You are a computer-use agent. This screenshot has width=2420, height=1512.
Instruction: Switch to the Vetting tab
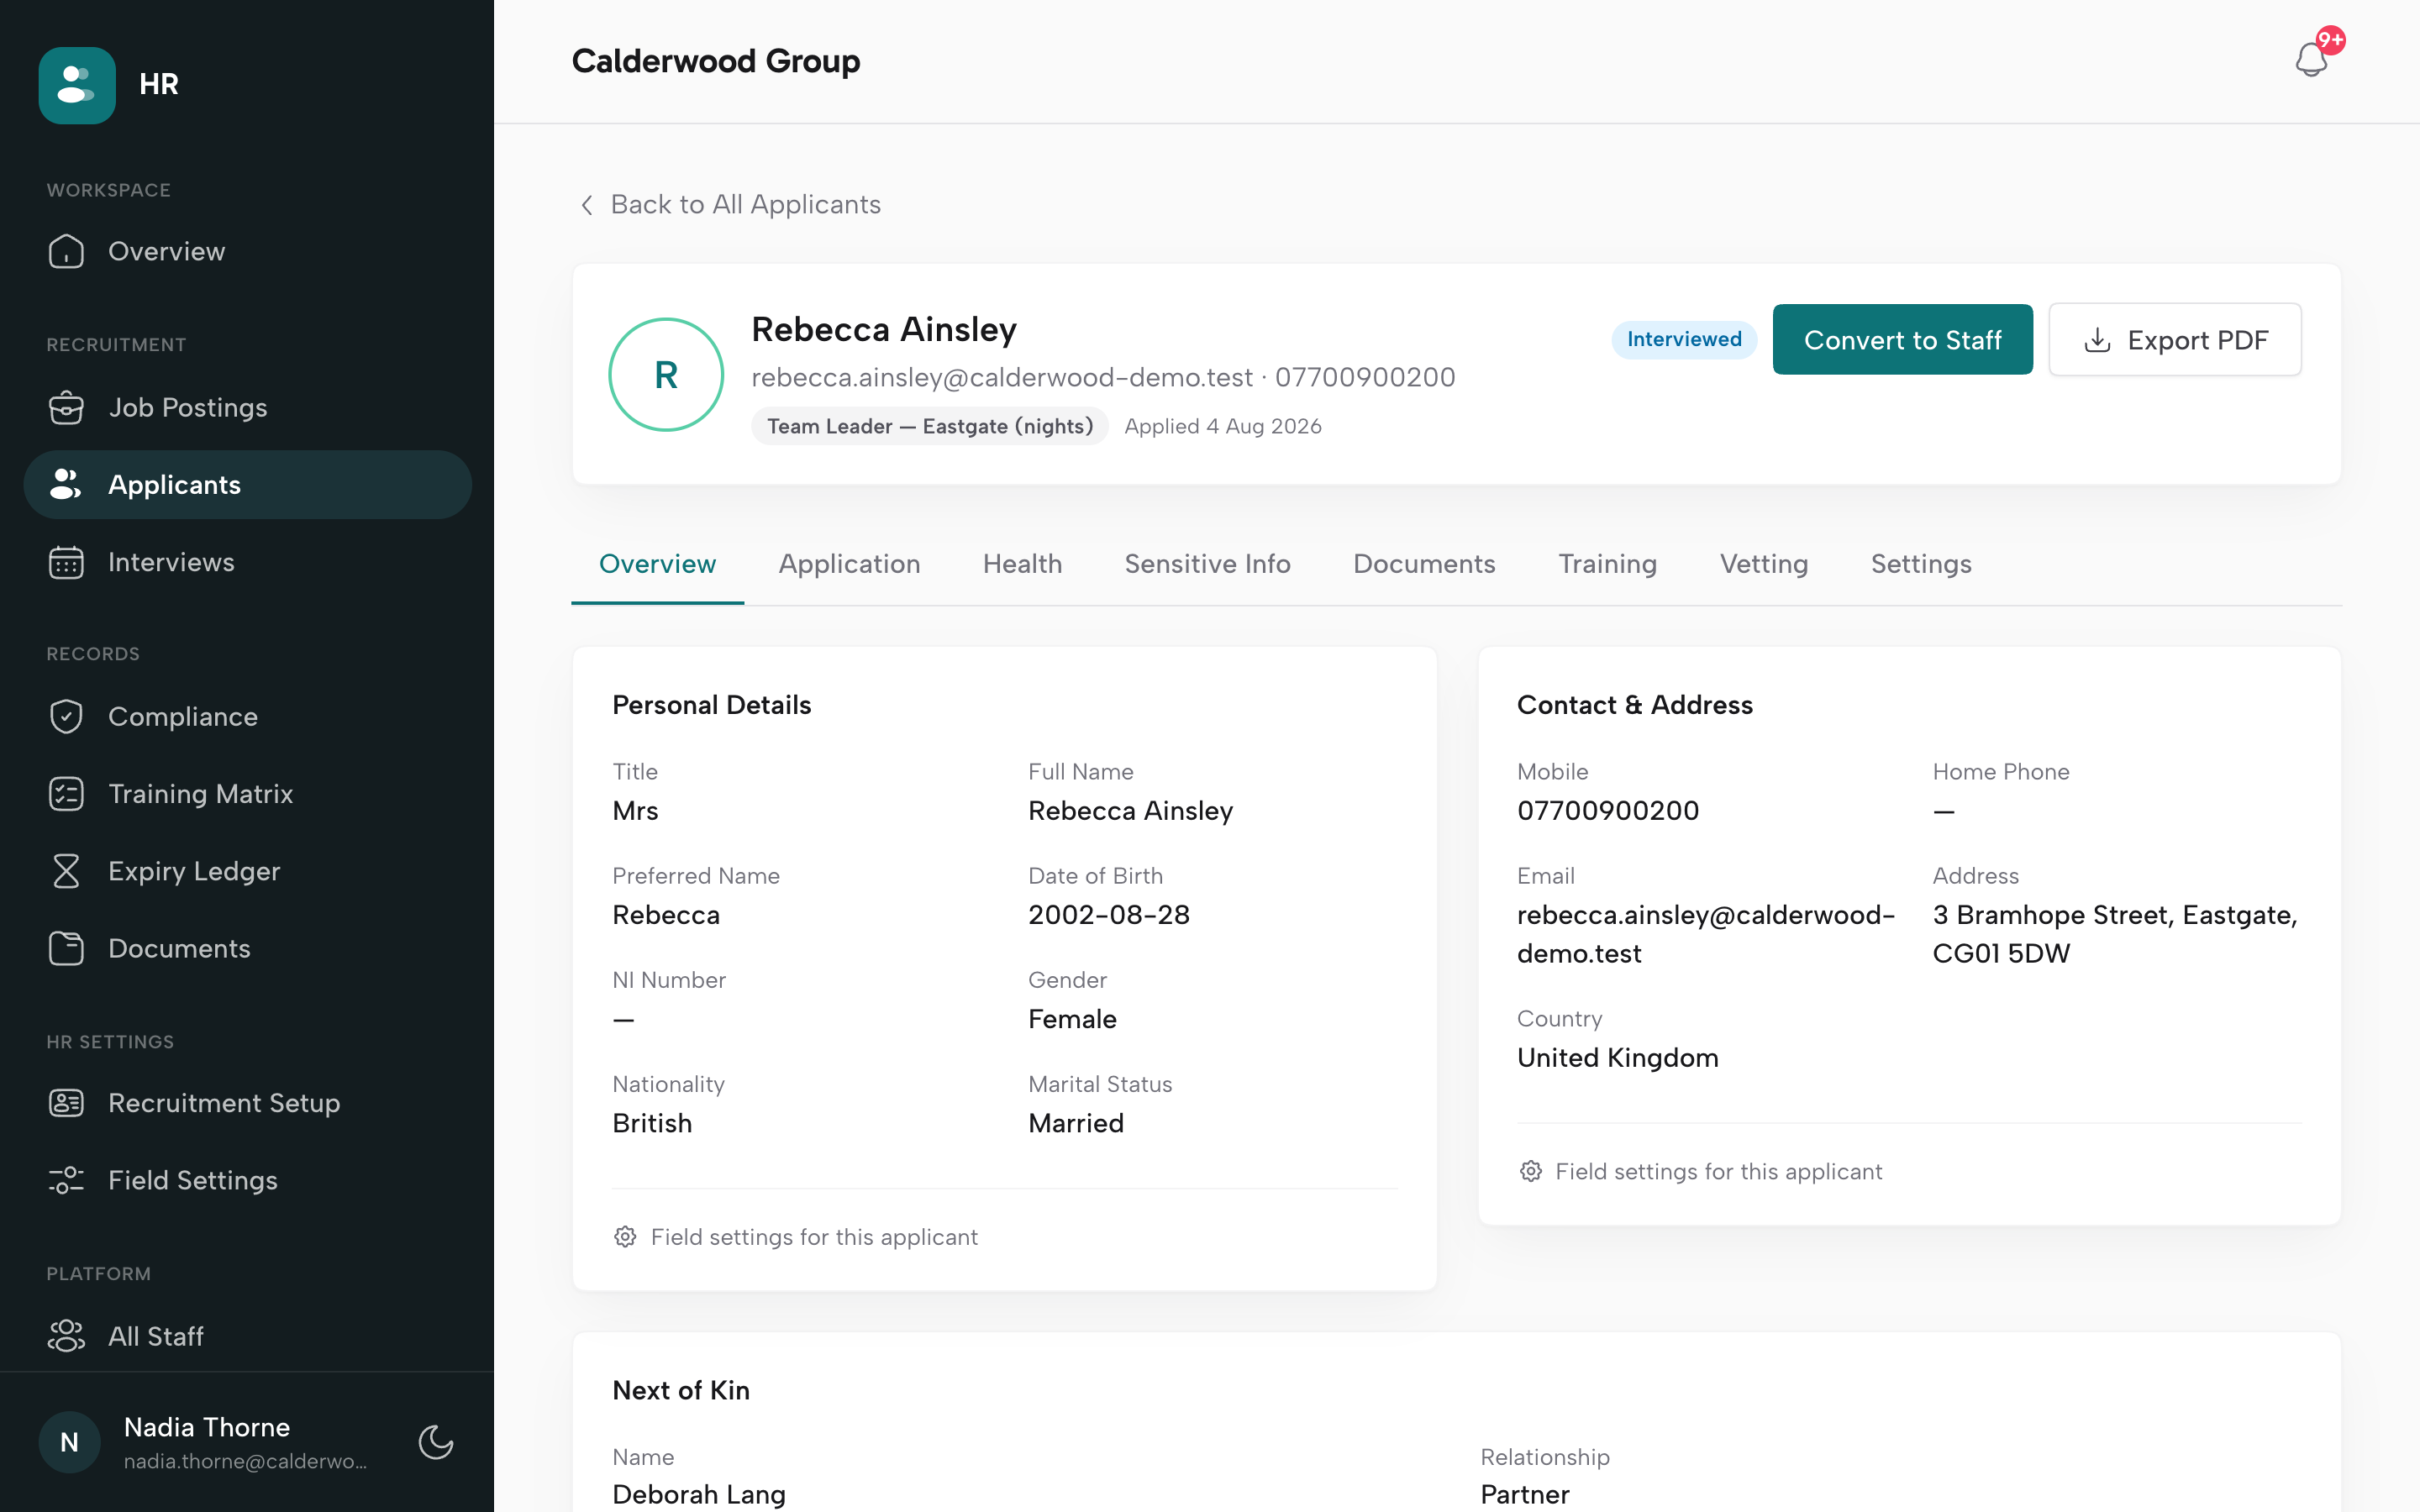[x=1764, y=564]
